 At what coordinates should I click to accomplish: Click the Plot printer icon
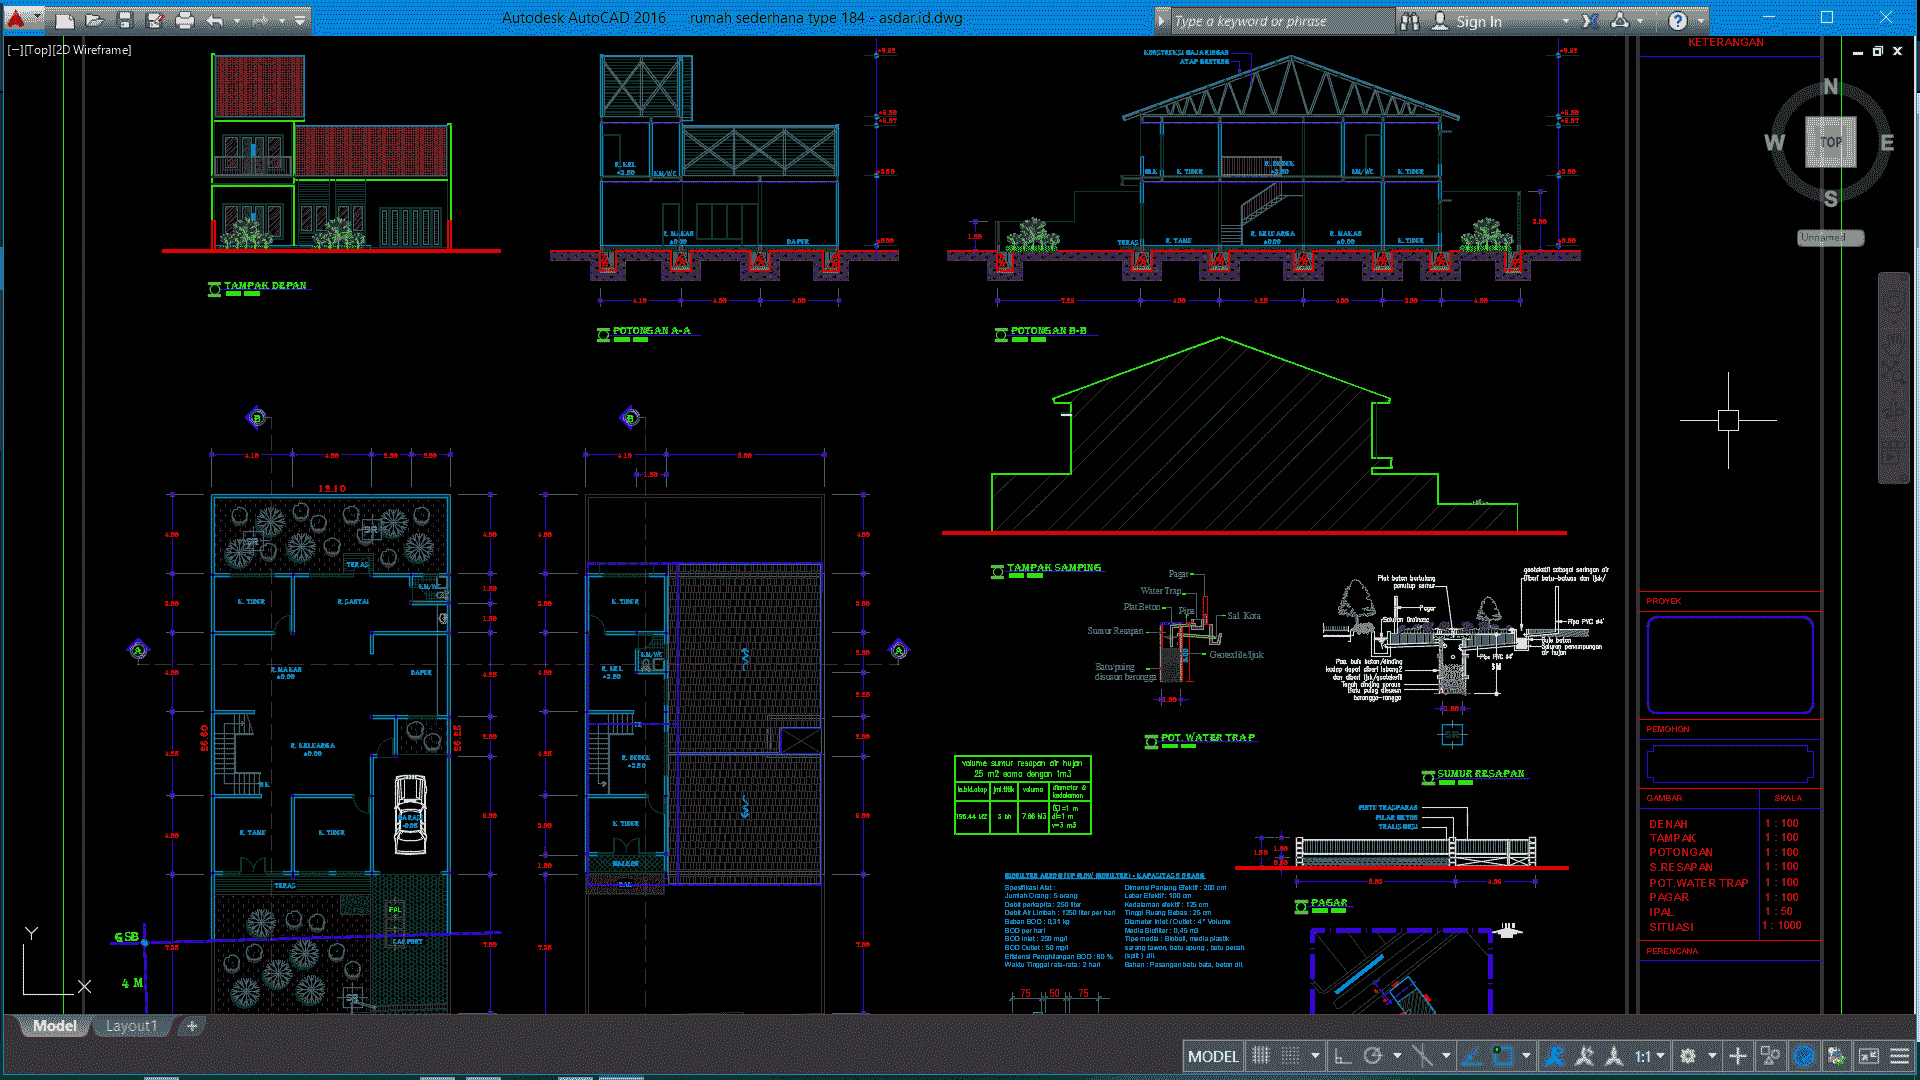[185, 20]
